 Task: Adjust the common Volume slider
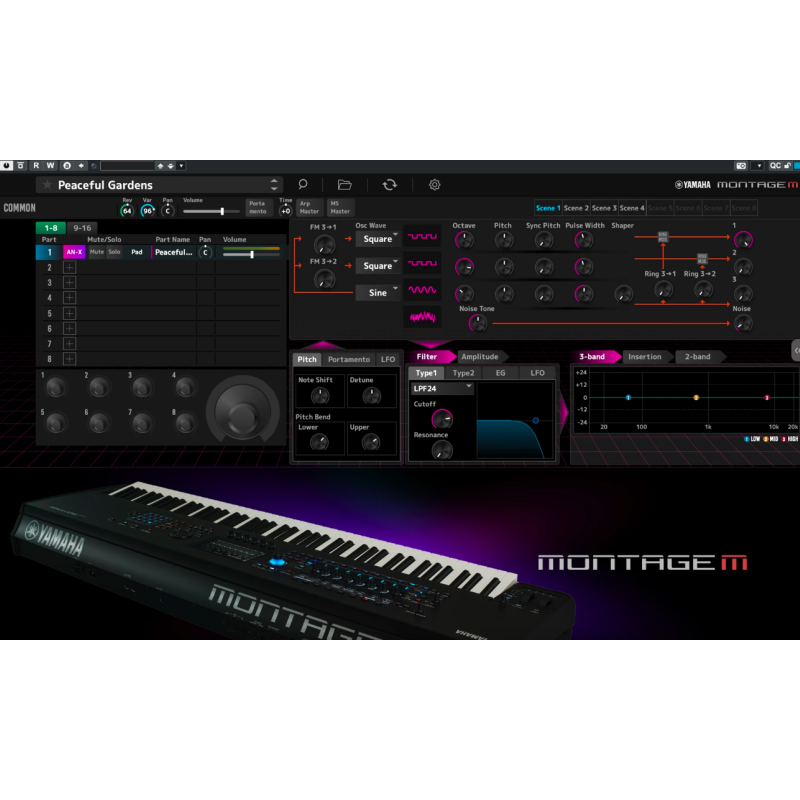pyautogui.click(x=211, y=211)
